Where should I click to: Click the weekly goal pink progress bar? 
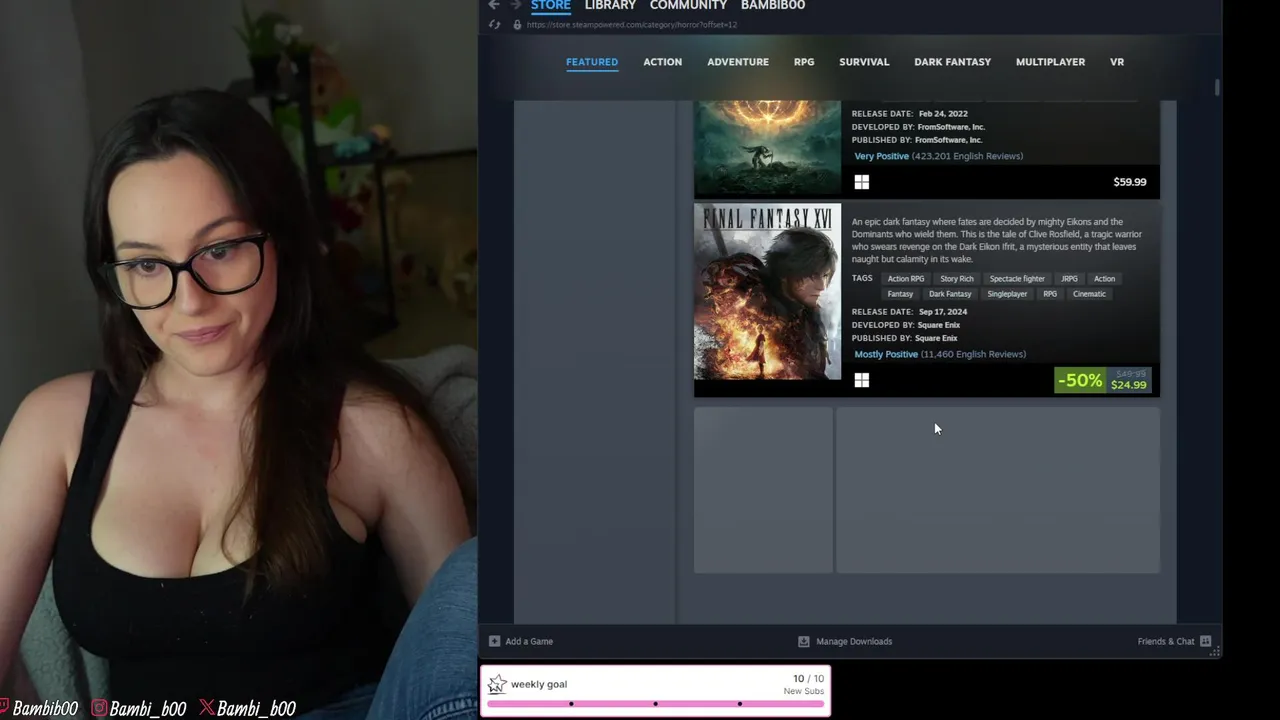tap(656, 704)
